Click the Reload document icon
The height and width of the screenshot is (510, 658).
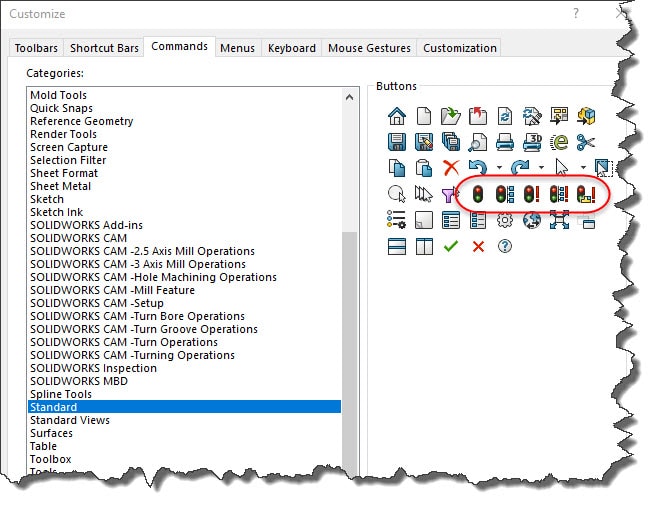(505, 116)
